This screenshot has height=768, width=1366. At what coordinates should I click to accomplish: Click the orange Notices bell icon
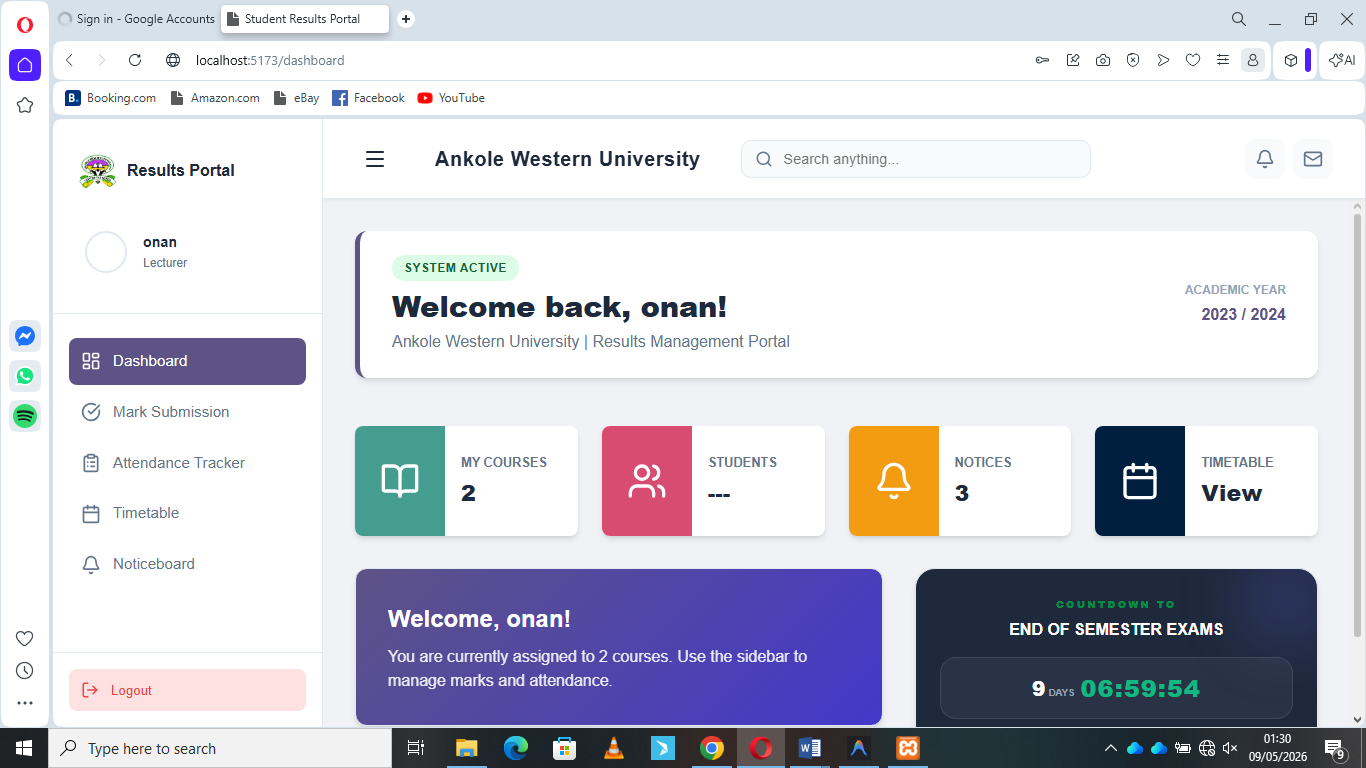894,481
